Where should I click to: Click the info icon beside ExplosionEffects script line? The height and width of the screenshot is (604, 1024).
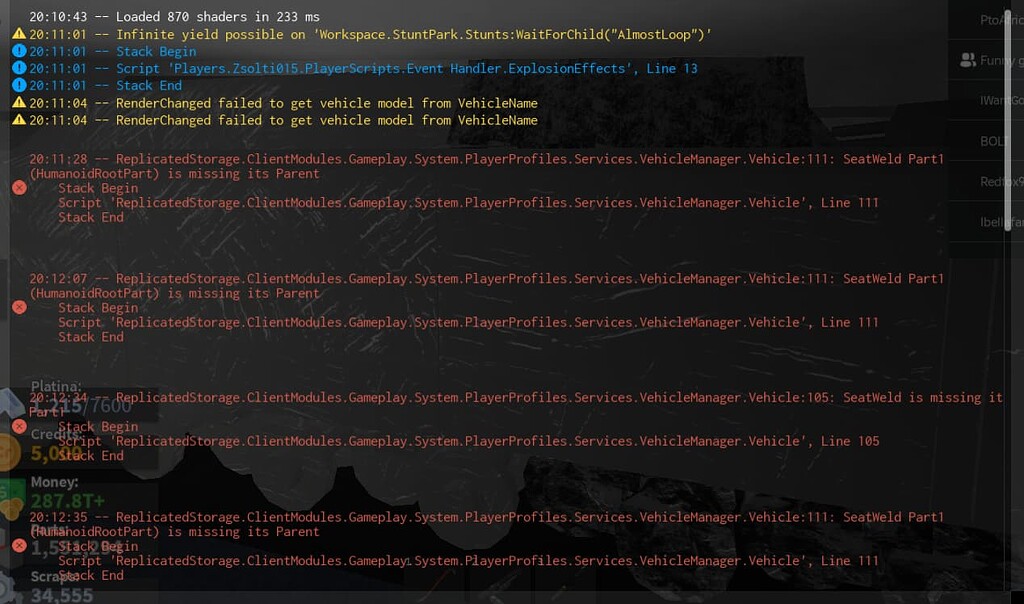(x=18, y=68)
